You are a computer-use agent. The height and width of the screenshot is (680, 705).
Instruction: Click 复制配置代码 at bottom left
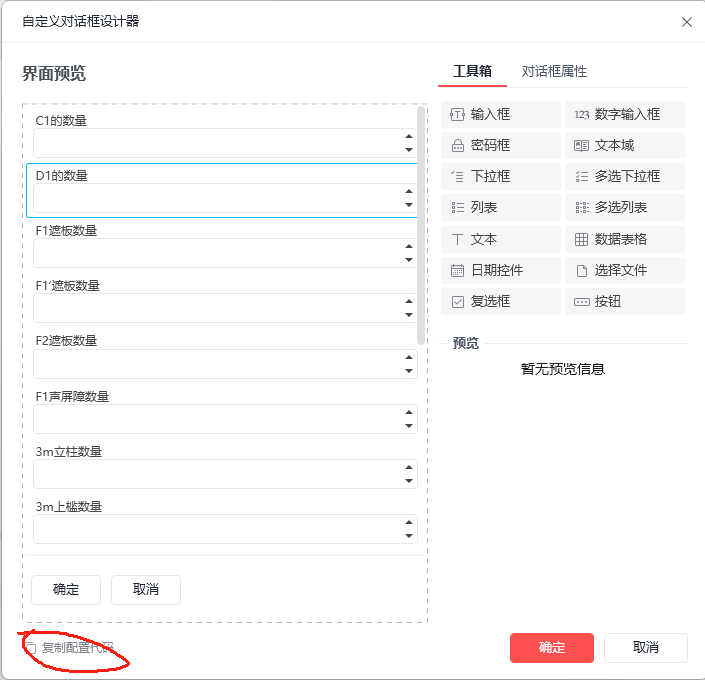tap(69, 648)
